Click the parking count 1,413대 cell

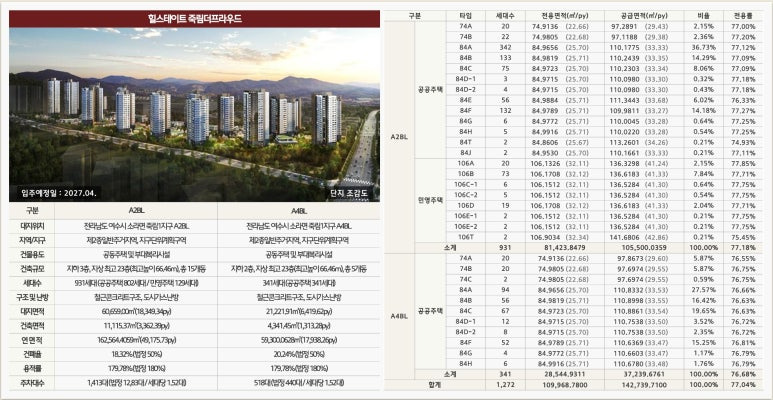tap(136, 383)
